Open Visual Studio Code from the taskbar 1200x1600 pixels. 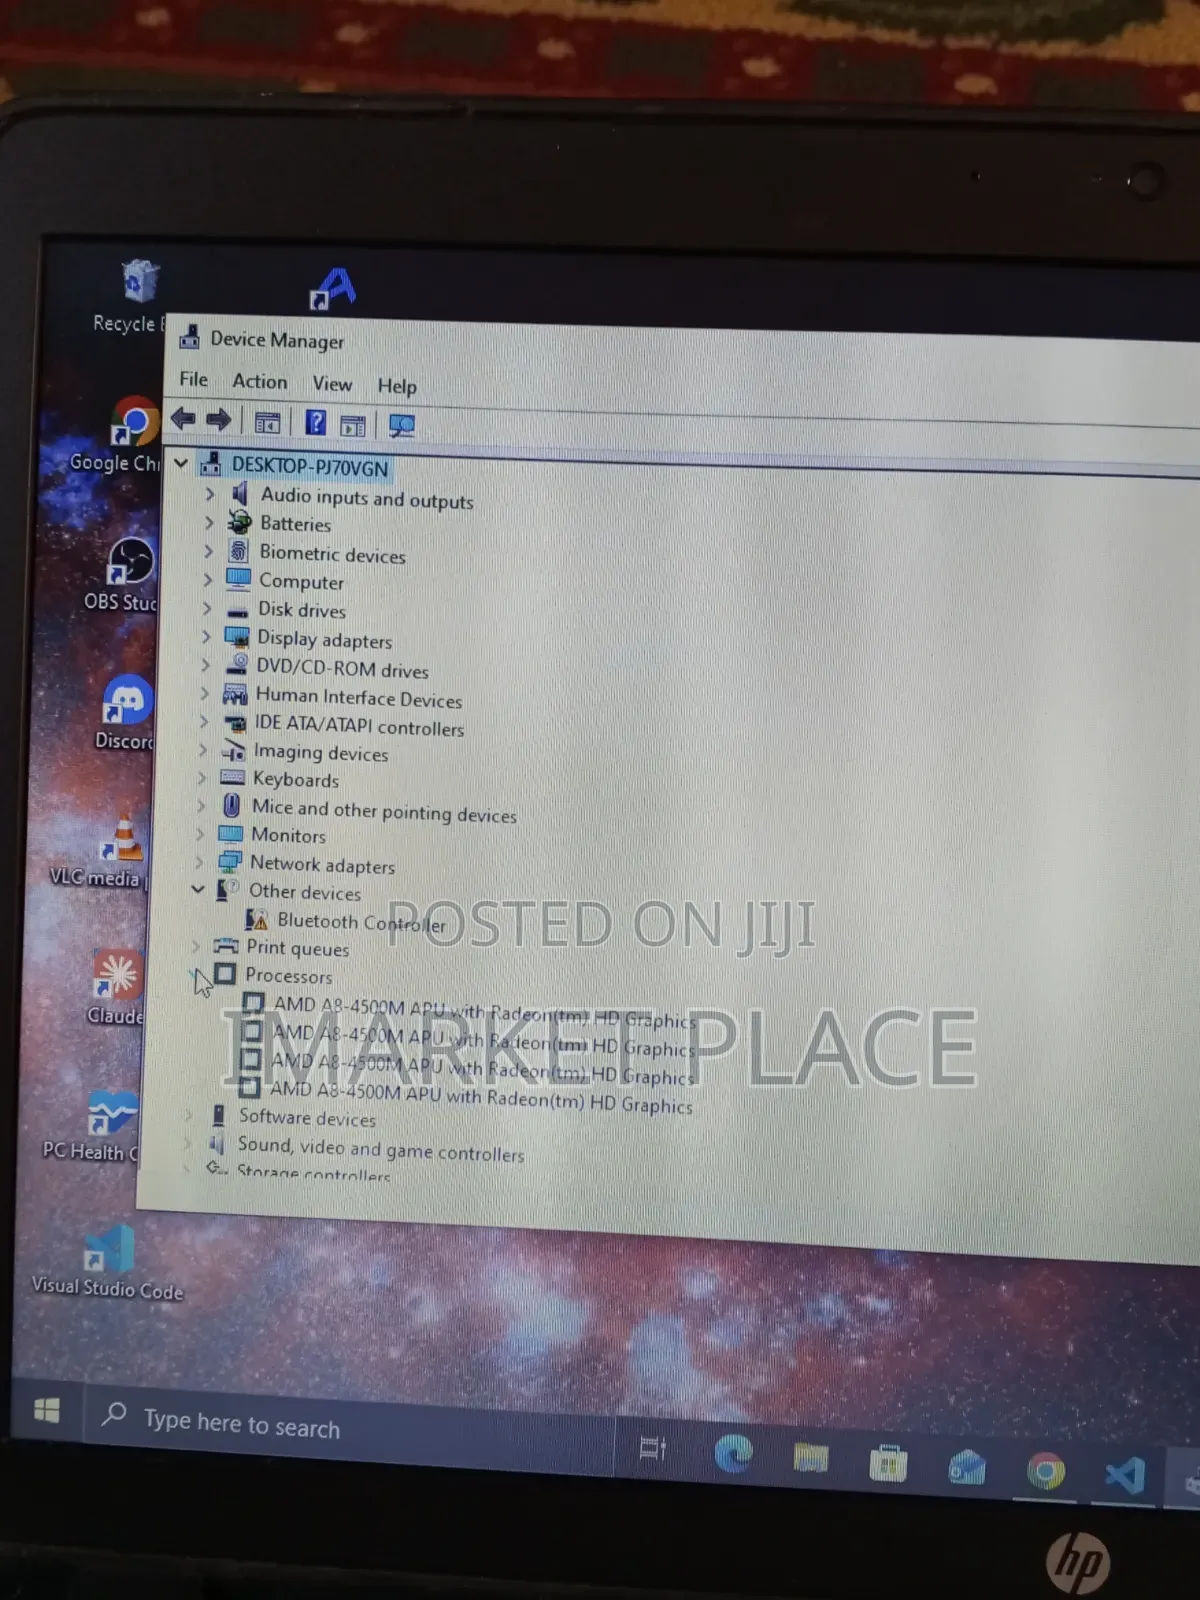pos(1125,1476)
